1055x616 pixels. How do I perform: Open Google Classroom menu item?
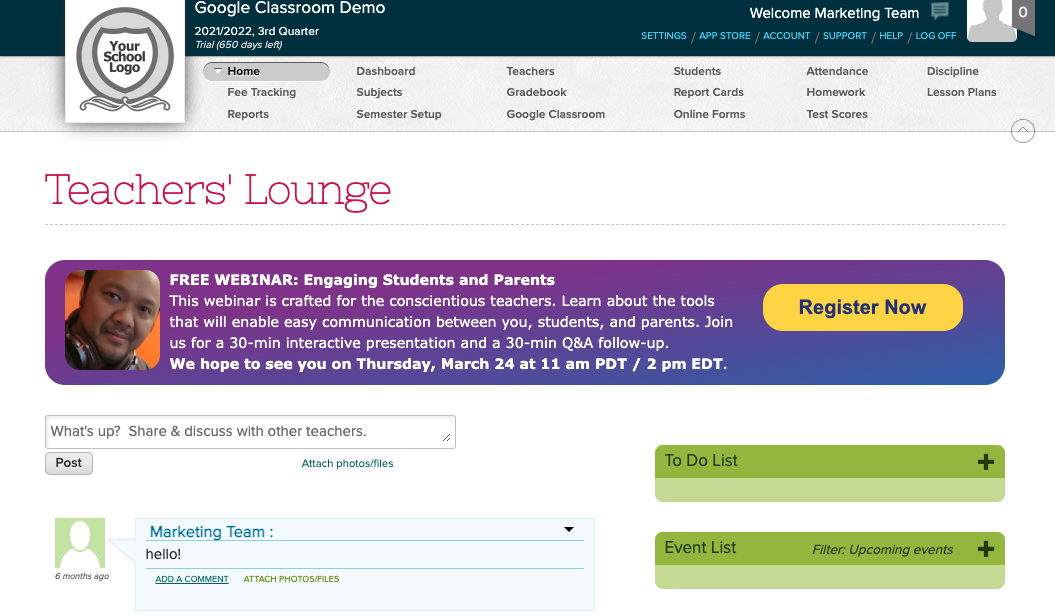[555, 114]
